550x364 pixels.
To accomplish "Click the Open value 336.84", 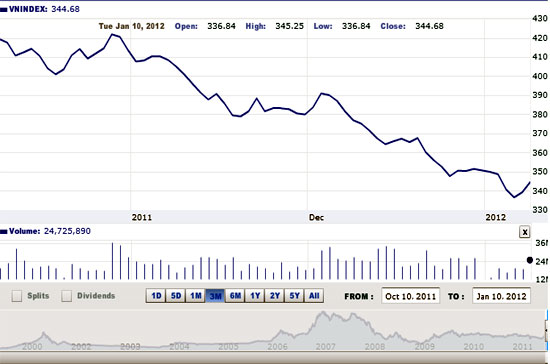I will tap(221, 26).
